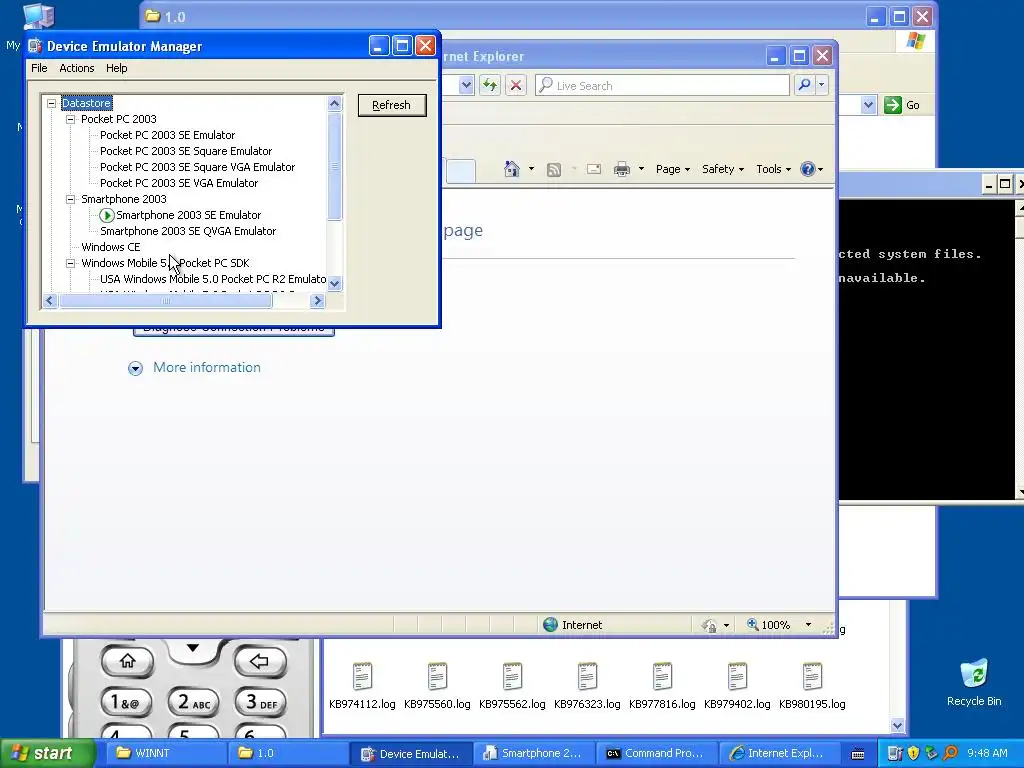Open the Print dropdown arrow
This screenshot has height=768, width=1024.
641,169
